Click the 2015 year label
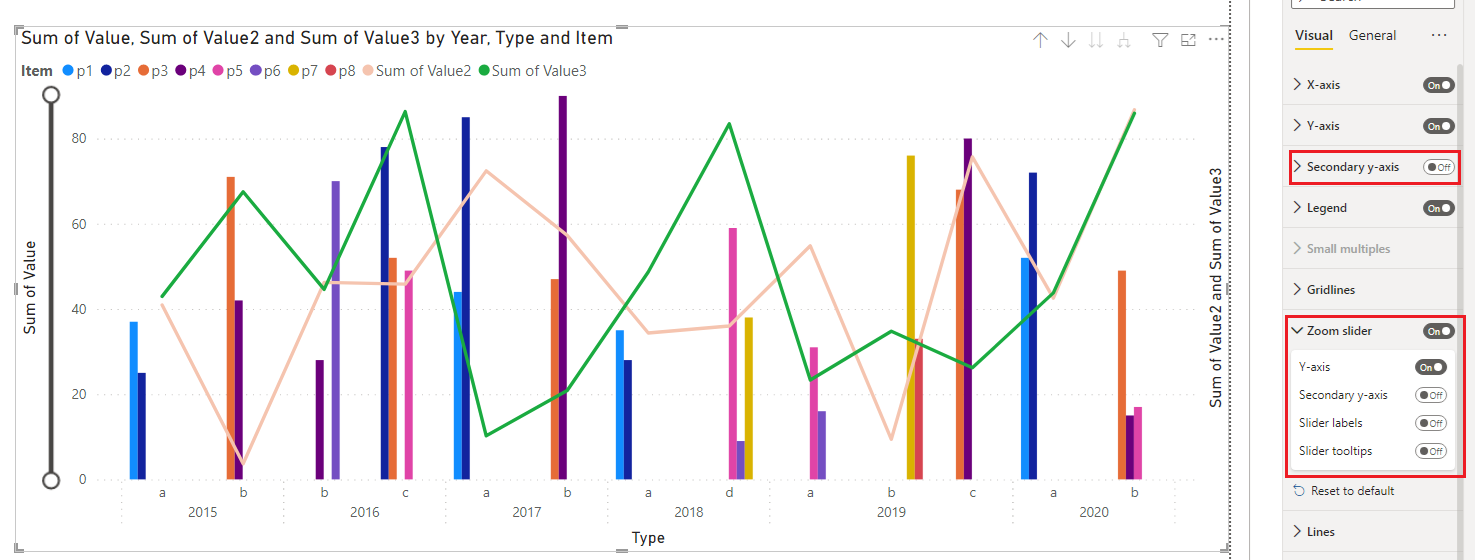 click(x=203, y=512)
